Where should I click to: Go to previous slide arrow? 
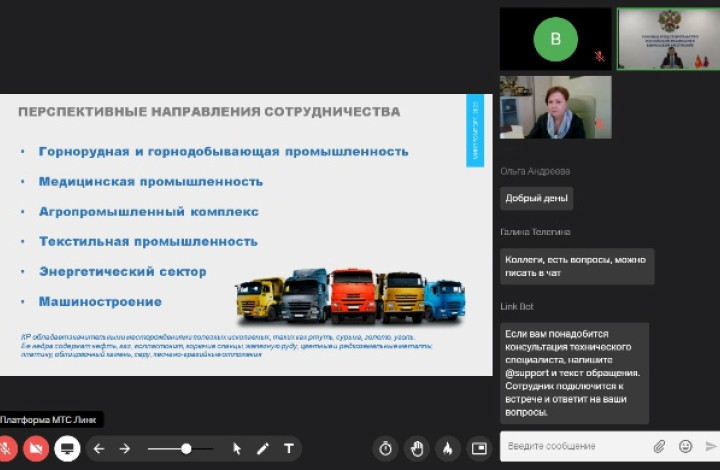(99, 449)
